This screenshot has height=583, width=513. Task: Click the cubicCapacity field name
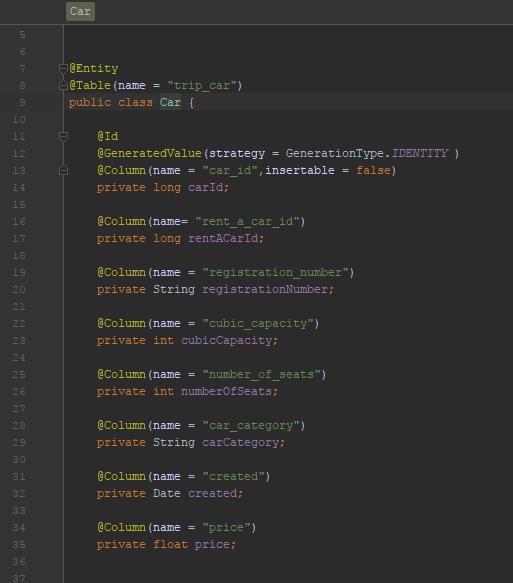point(226,341)
